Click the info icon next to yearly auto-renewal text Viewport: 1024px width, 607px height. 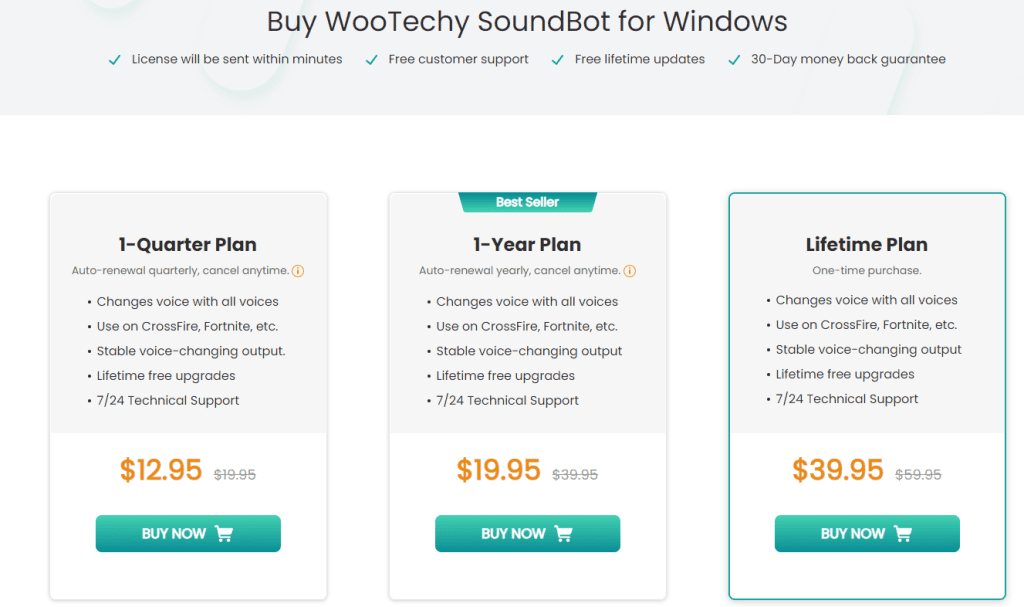(630, 270)
